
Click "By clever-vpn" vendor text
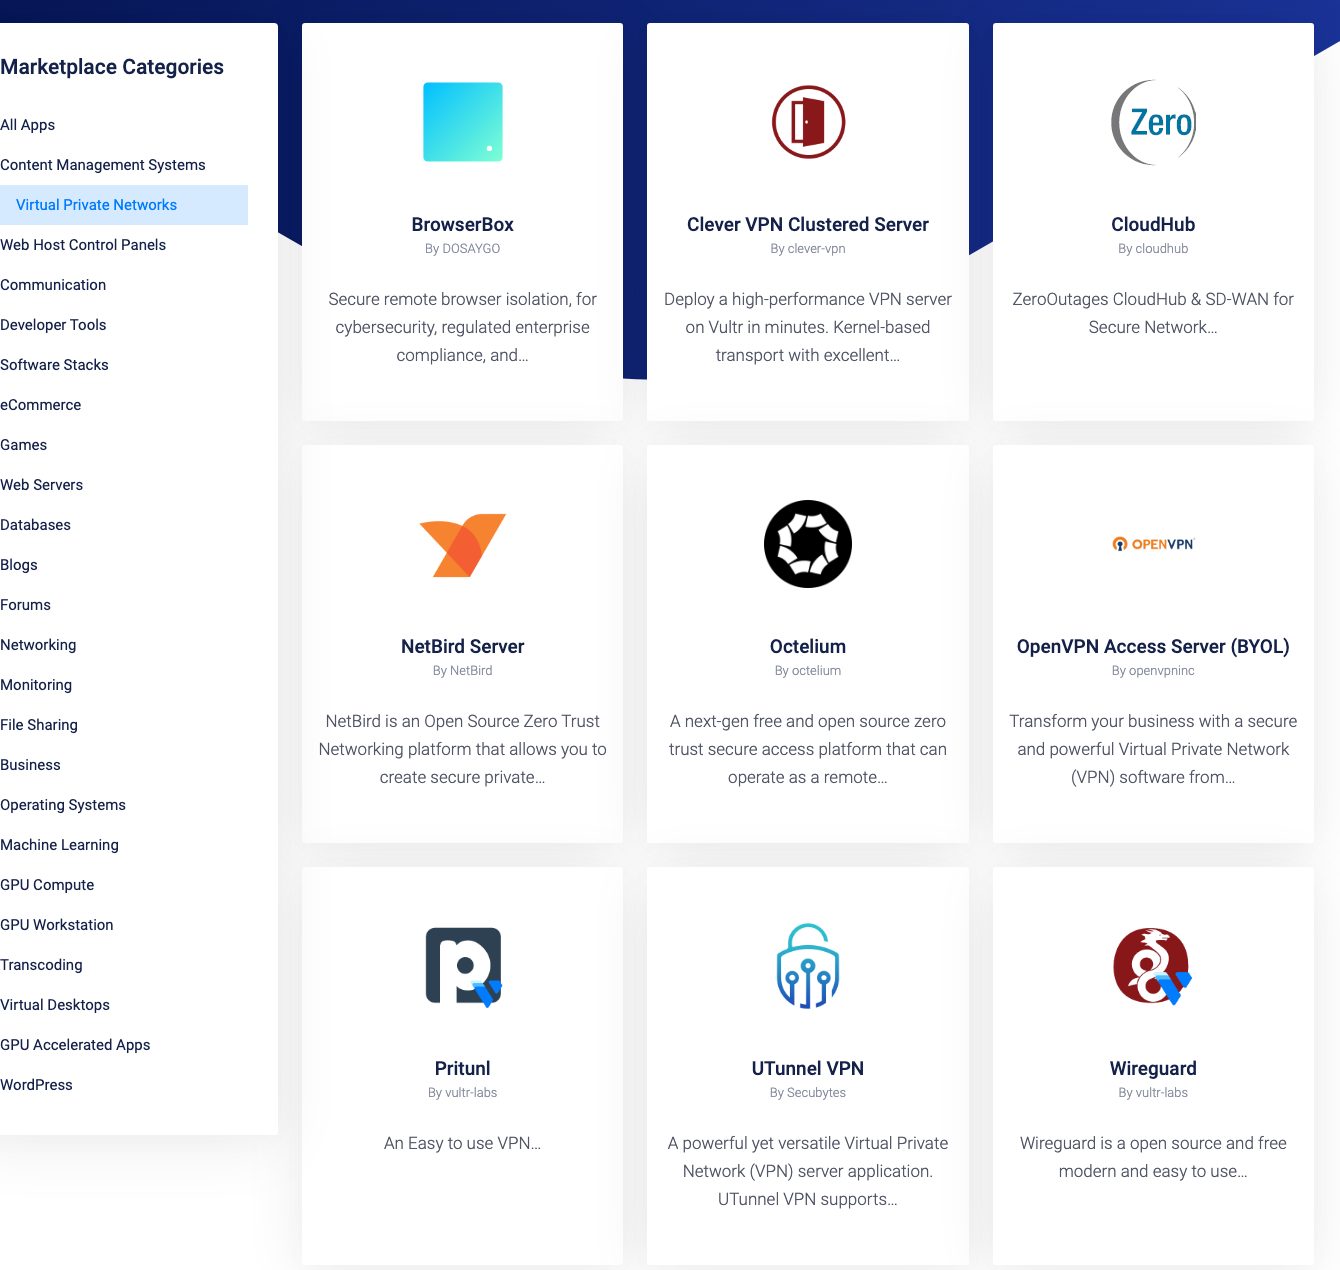pyautogui.click(x=808, y=249)
